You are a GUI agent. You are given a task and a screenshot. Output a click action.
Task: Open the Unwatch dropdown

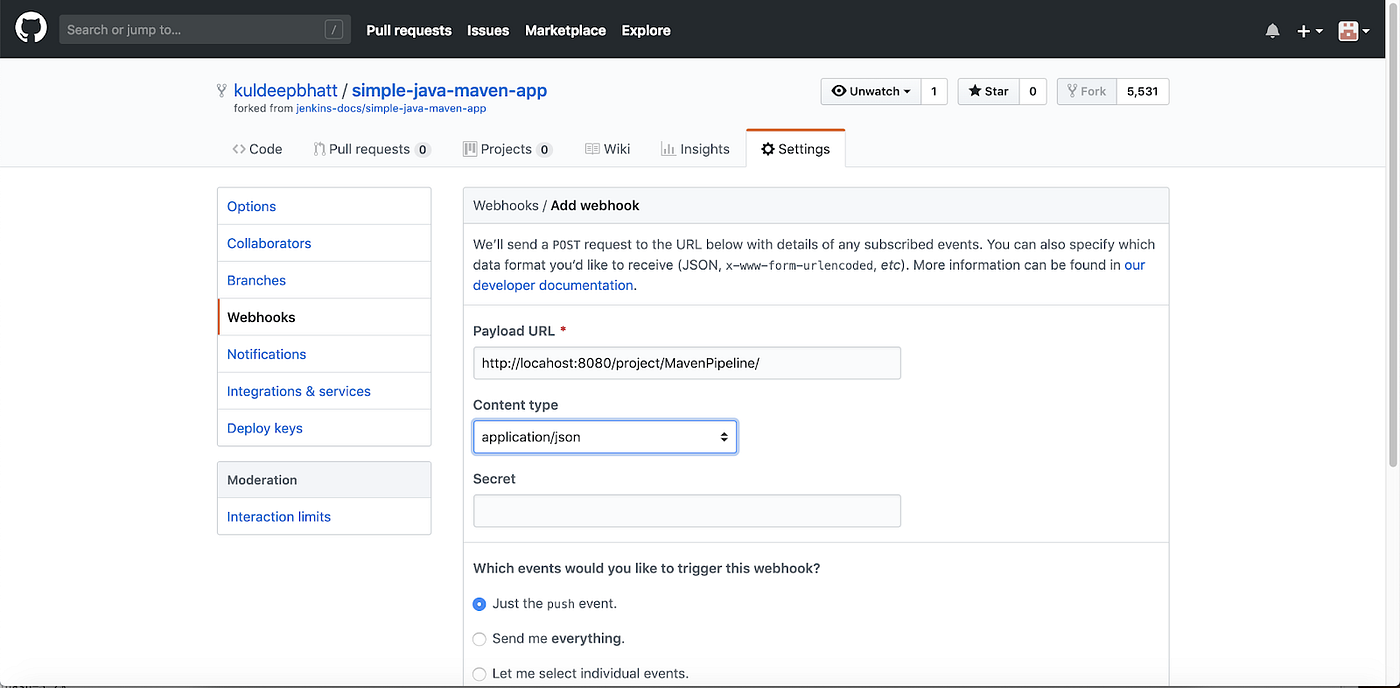click(x=870, y=91)
